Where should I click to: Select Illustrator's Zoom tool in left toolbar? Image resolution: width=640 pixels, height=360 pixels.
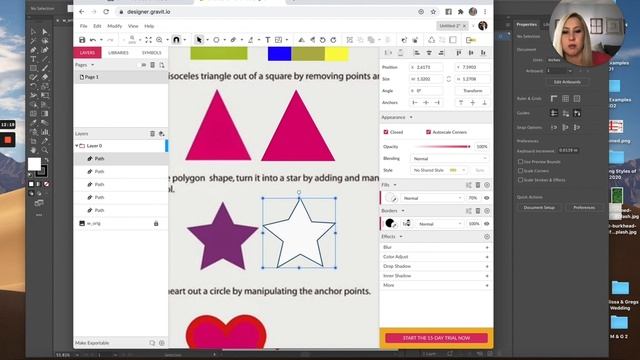point(44,150)
